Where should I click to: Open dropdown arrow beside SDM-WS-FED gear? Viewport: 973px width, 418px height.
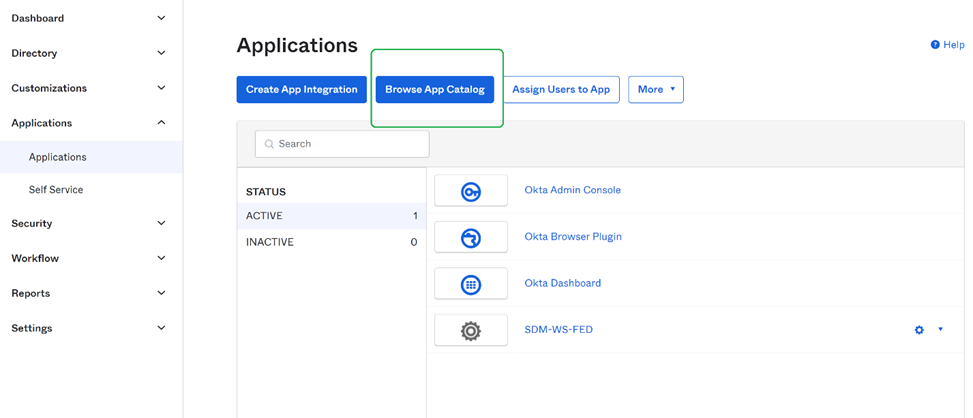[940, 329]
